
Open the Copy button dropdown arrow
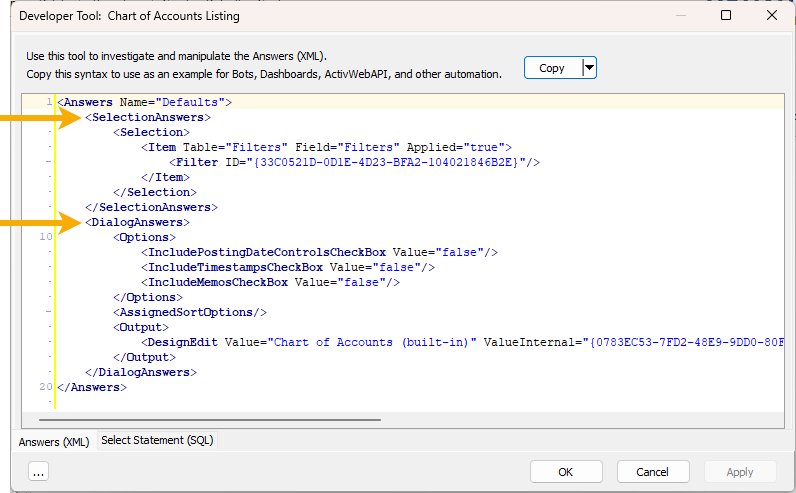[x=589, y=68]
